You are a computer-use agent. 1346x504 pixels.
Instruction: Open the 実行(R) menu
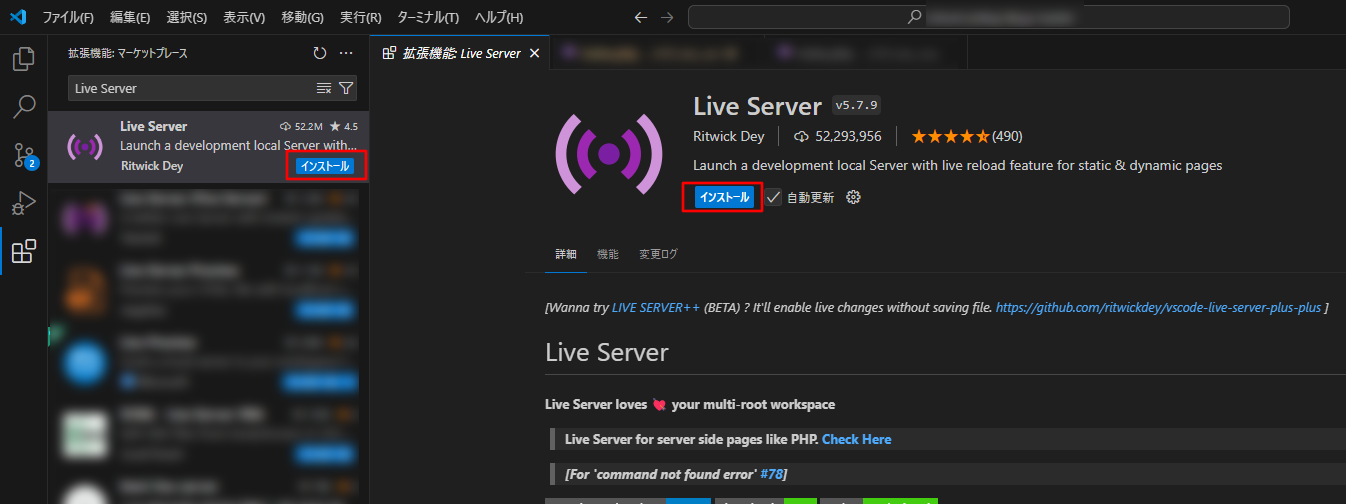click(360, 18)
